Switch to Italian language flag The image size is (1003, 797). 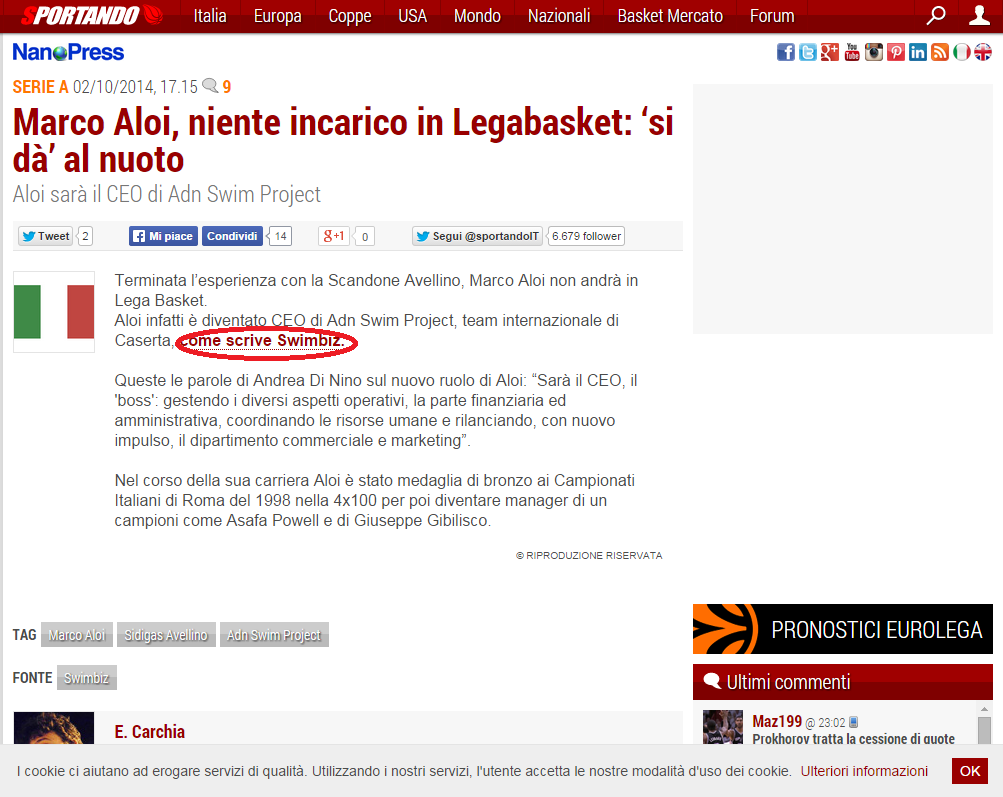click(x=961, y=52)
